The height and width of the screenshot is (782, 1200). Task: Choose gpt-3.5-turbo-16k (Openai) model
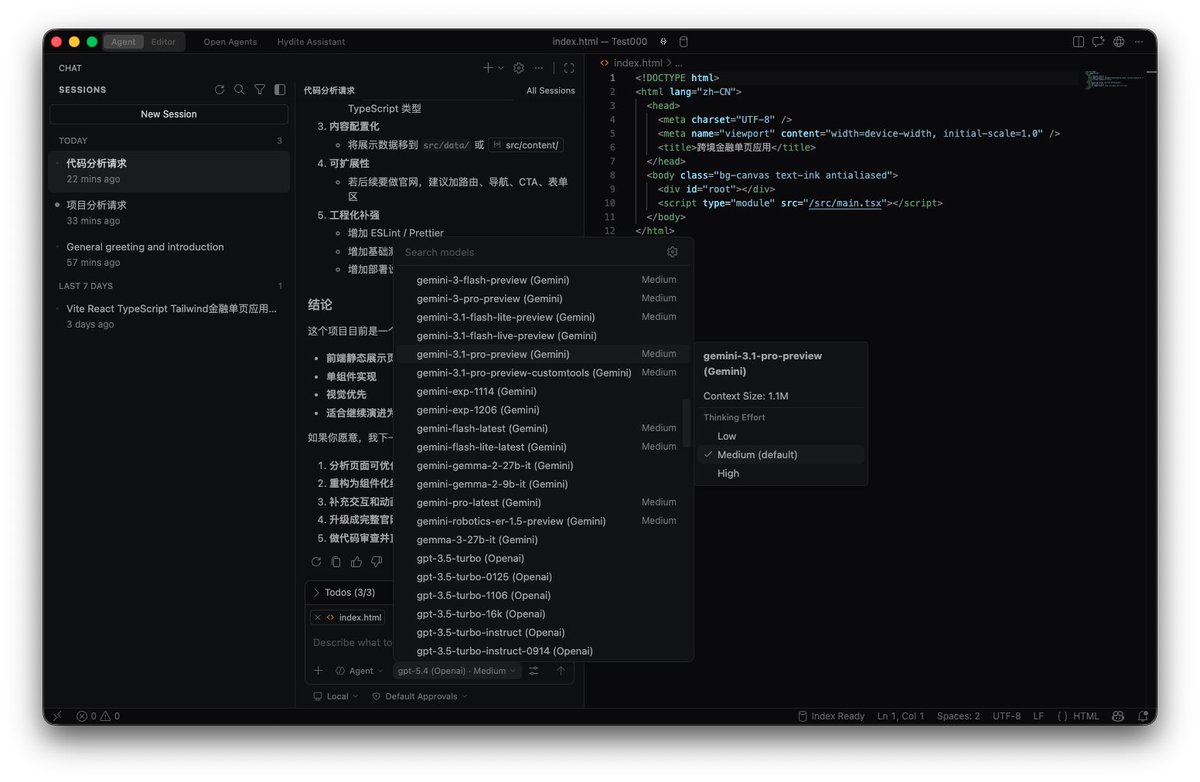click(543, 614)
